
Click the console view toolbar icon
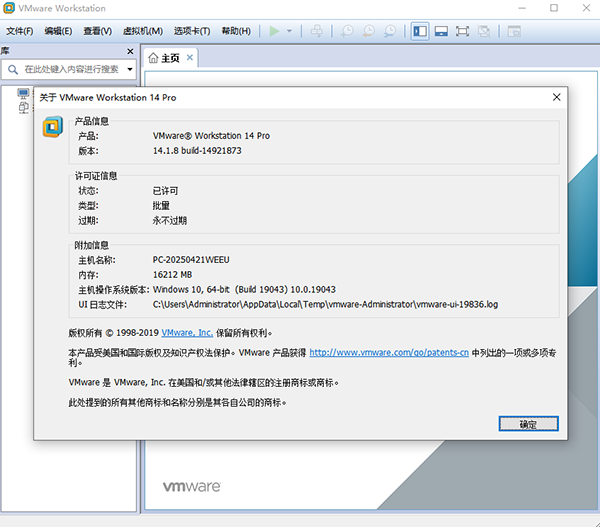(x=514, y=31)
